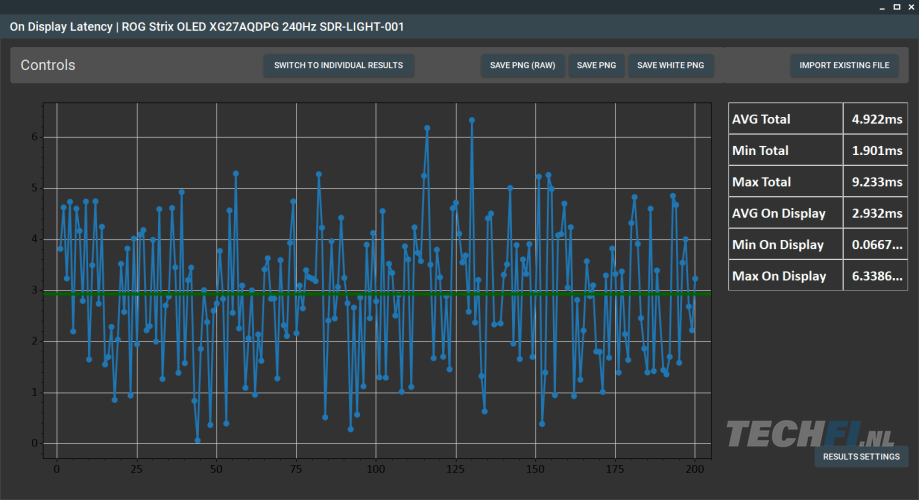Click the SAVE PNG button
This screenshot has width=919, height=500.
pyautogui.click(x=596, y=65)
